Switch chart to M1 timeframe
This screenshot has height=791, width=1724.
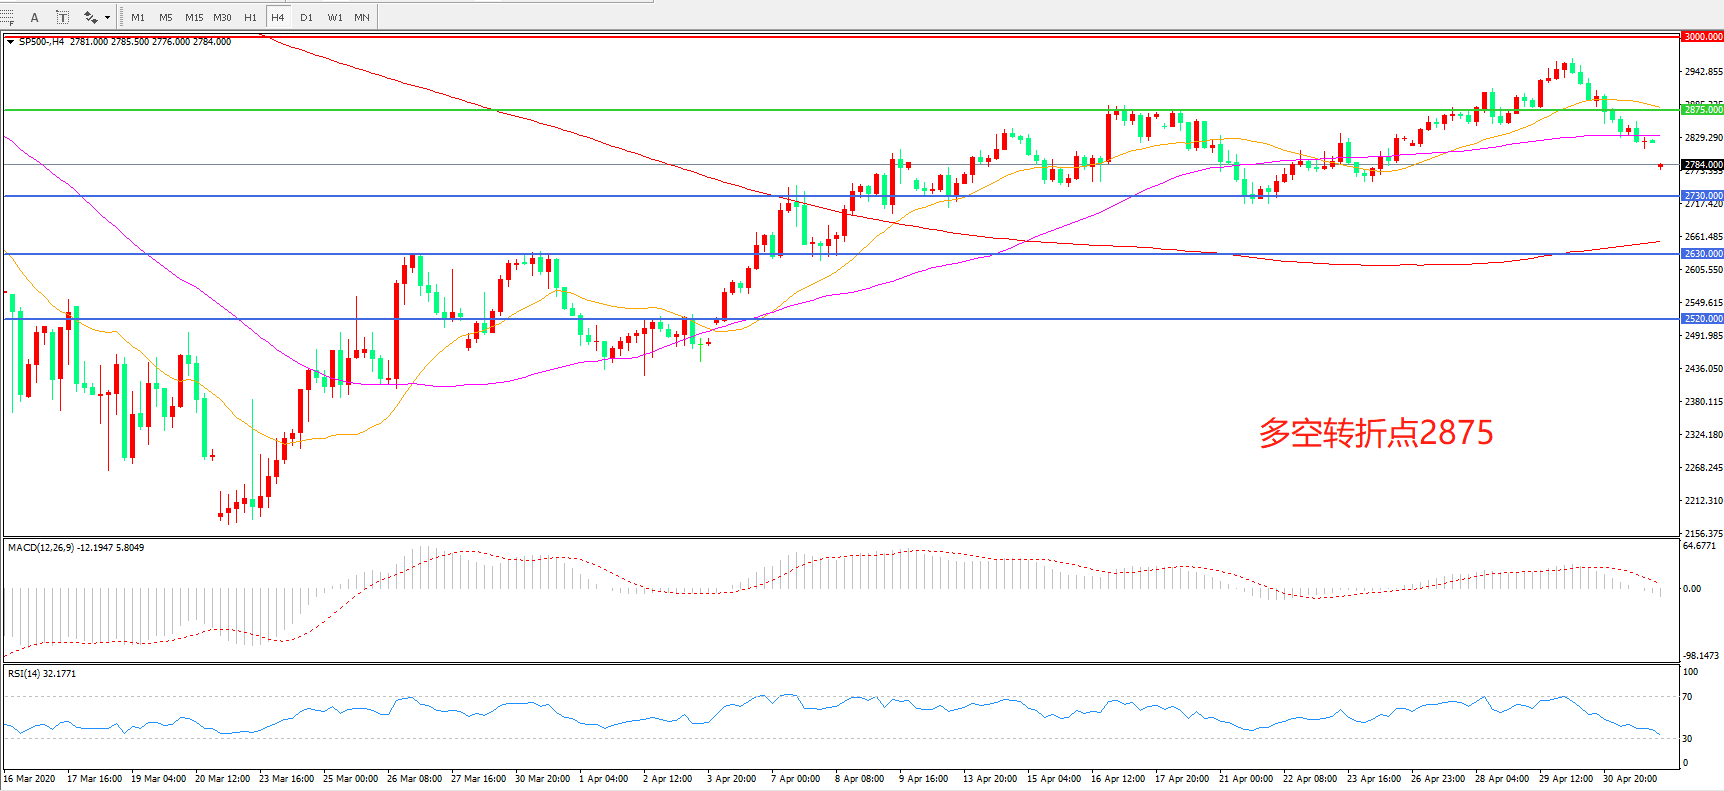click(x=138, y=17)
